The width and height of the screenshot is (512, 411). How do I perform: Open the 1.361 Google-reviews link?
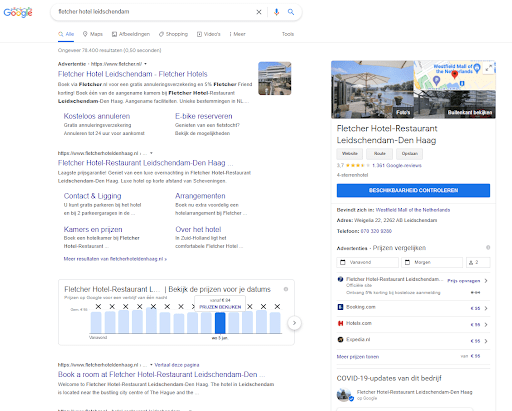397,165
